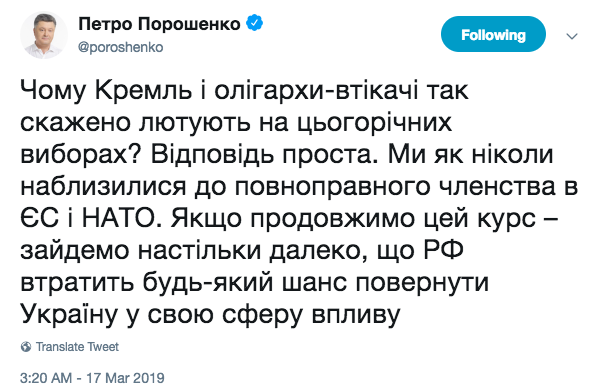Image resolution: width=605 pixels, height=390 pixels.
Task: Click the globe icon beside Translate Tweet
Action: coord(26,347)
